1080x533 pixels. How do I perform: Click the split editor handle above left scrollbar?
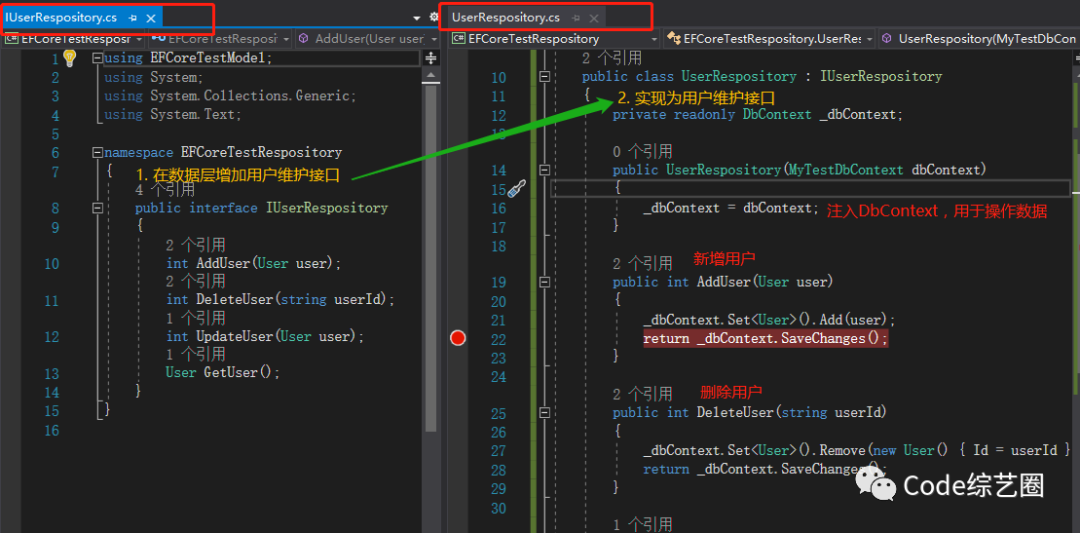[431, 58]
